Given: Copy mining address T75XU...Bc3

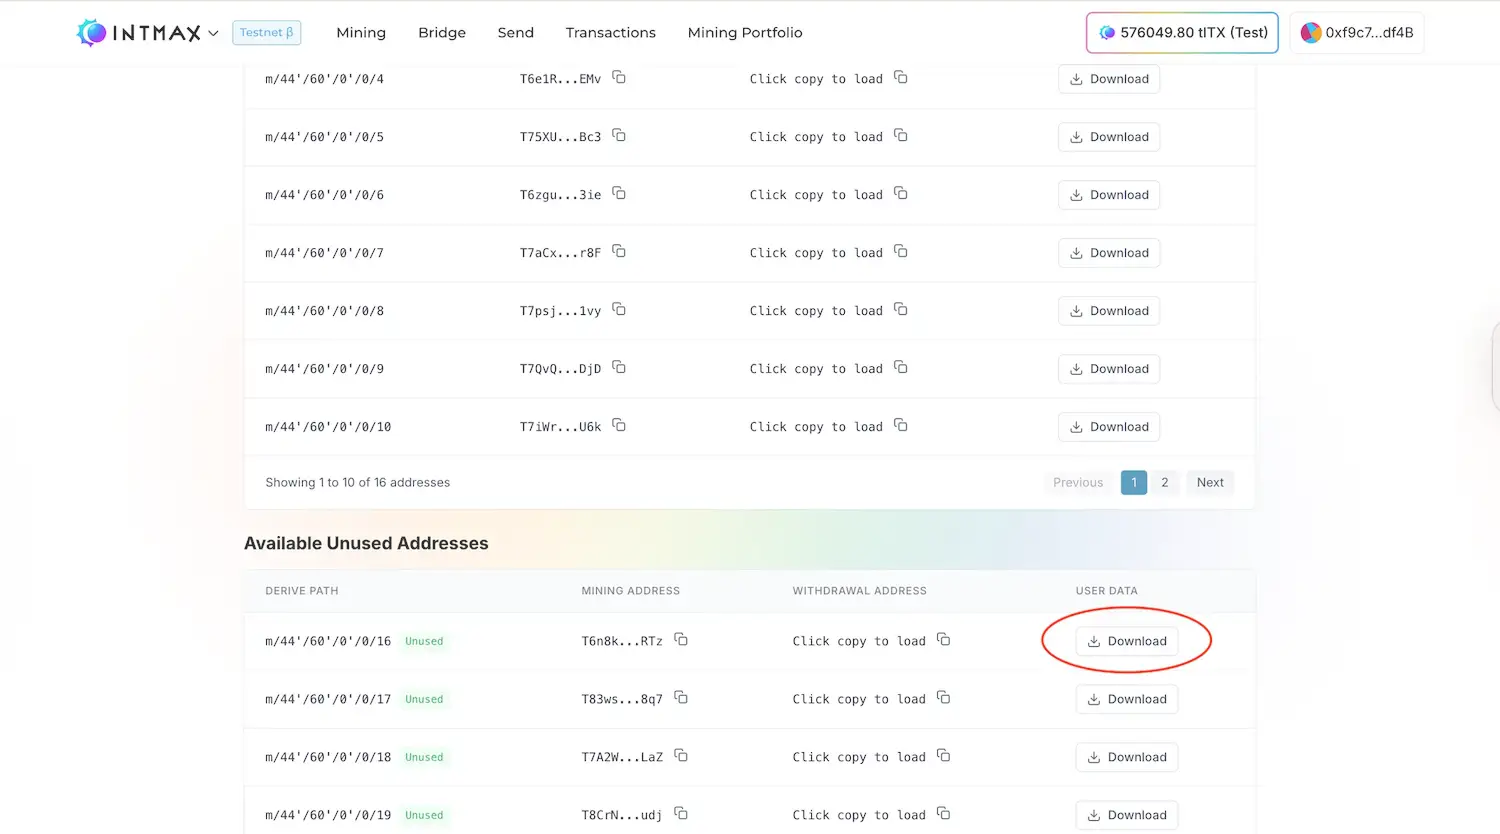Looking at the screenshot, I should (x=619, y=136).
